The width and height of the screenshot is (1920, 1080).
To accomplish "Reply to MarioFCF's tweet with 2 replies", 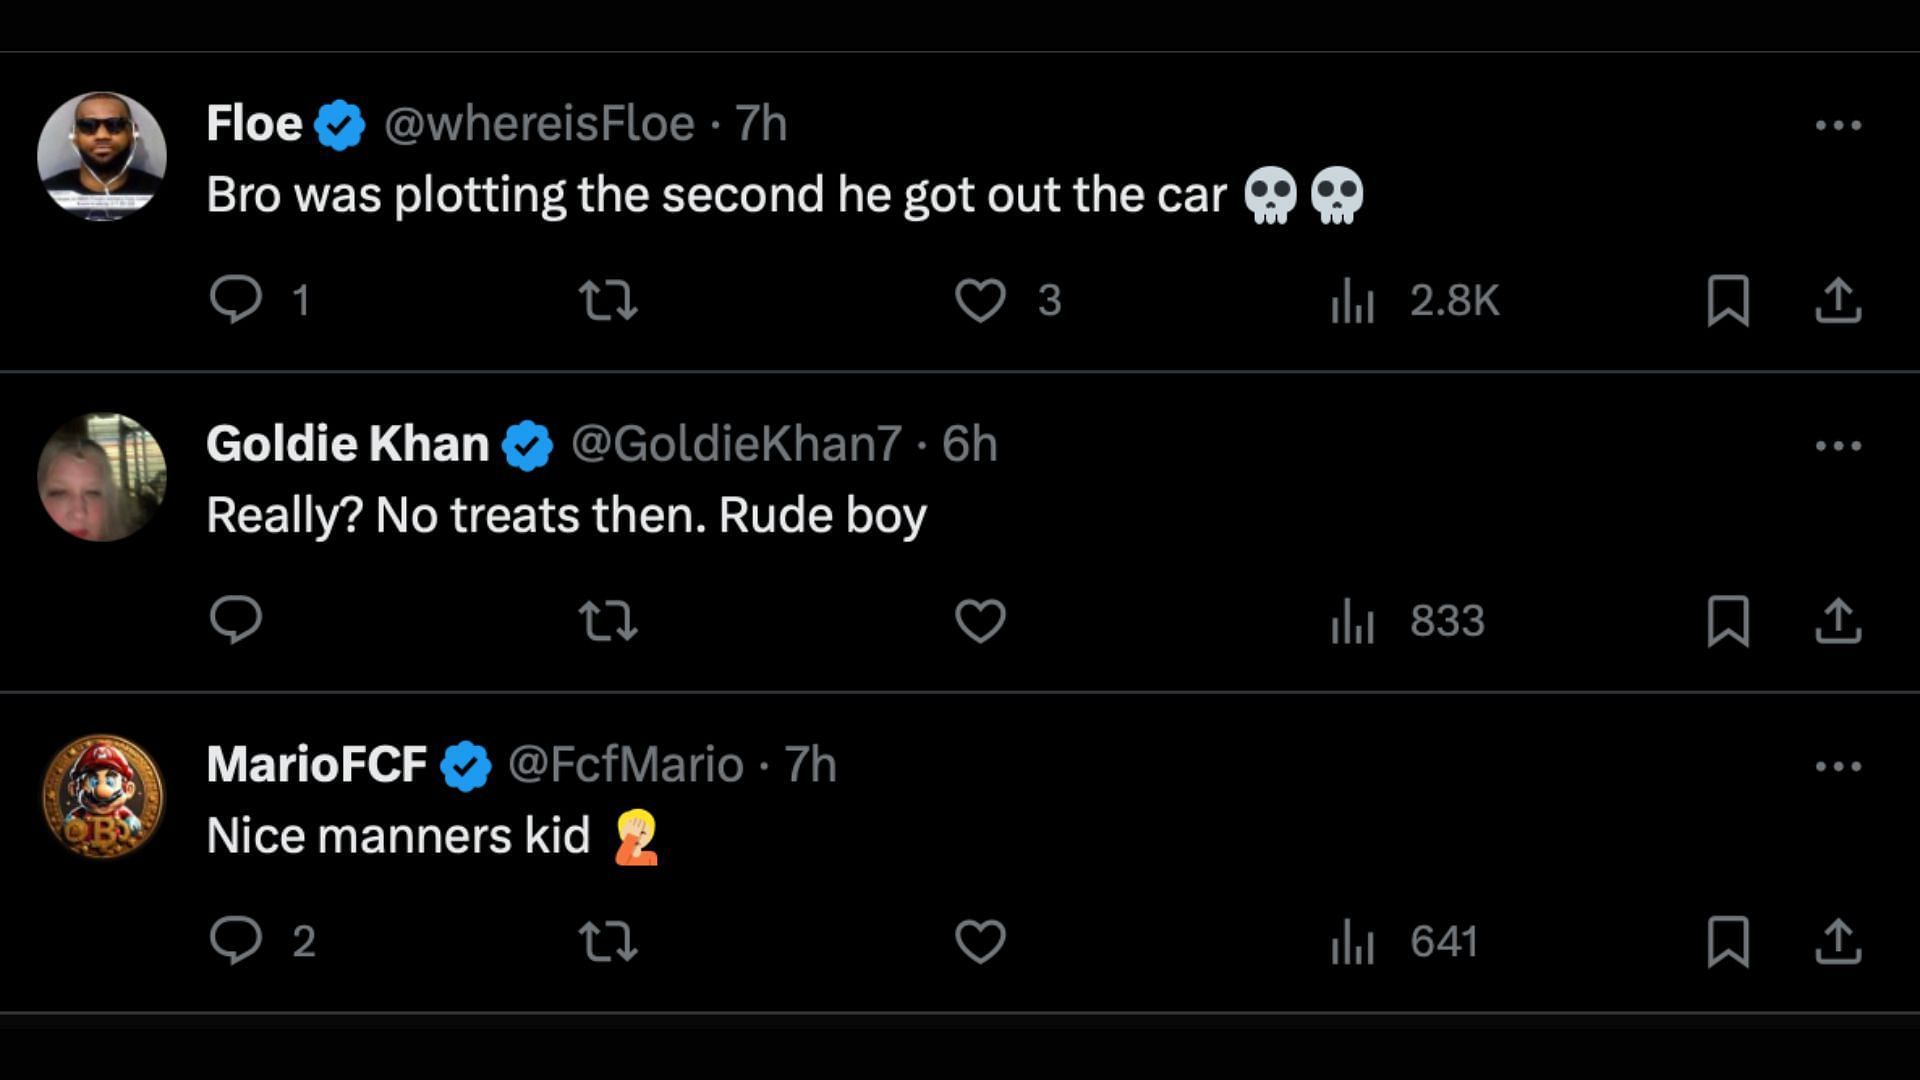I will tap(236, 940).
